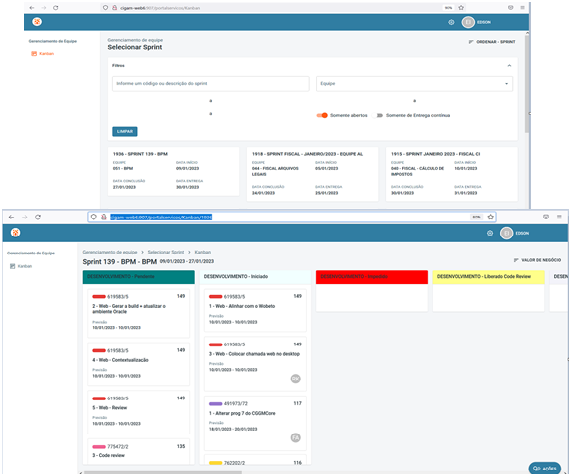Screen dimensions: 571x474
Task: Click the 'DESENVOLVIMENTO - Iniciado' column header
Action: [x=255, y=277]
